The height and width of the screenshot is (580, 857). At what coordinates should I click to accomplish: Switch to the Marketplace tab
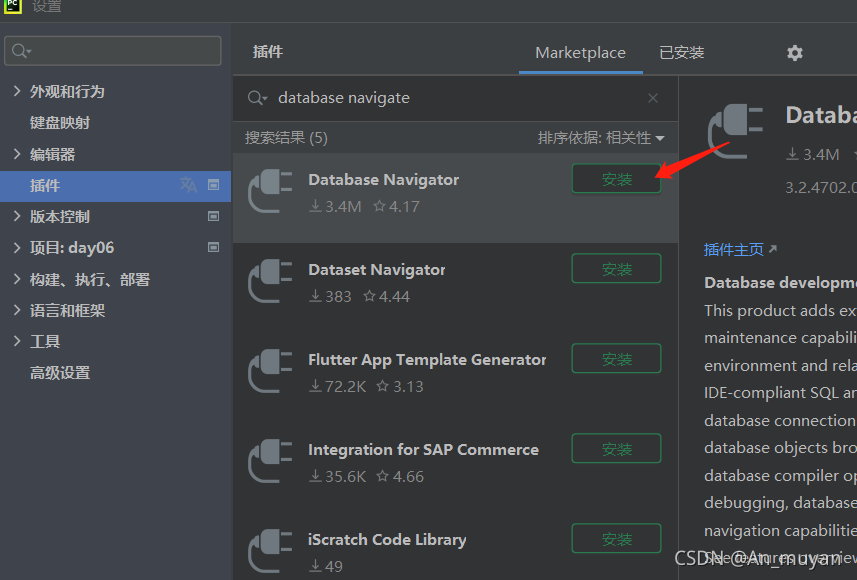pos(580,52)
